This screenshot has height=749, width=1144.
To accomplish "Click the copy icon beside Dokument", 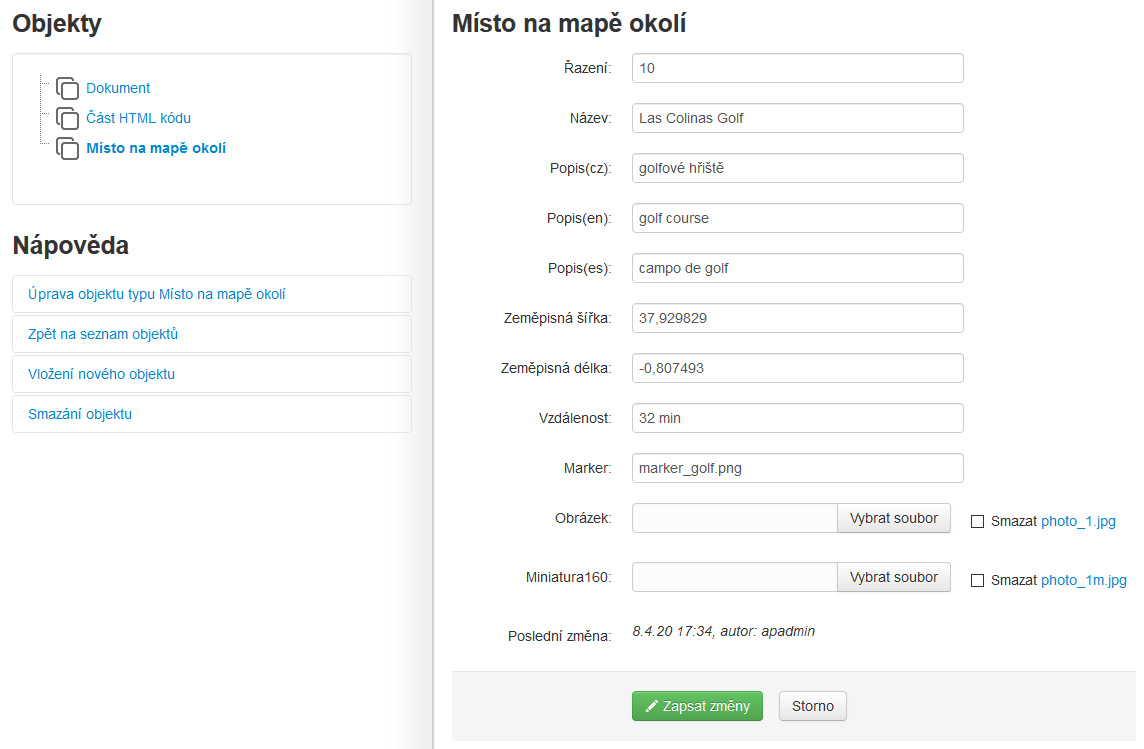I will coord(67,88).
